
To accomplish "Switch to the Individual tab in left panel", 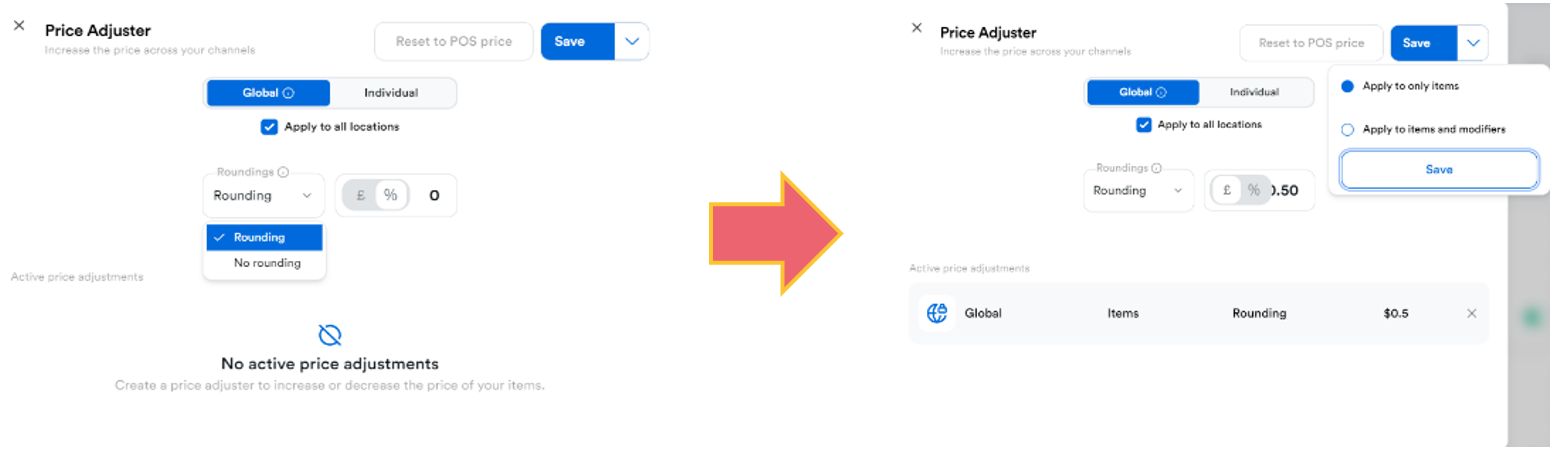I will tap(391, 93).
